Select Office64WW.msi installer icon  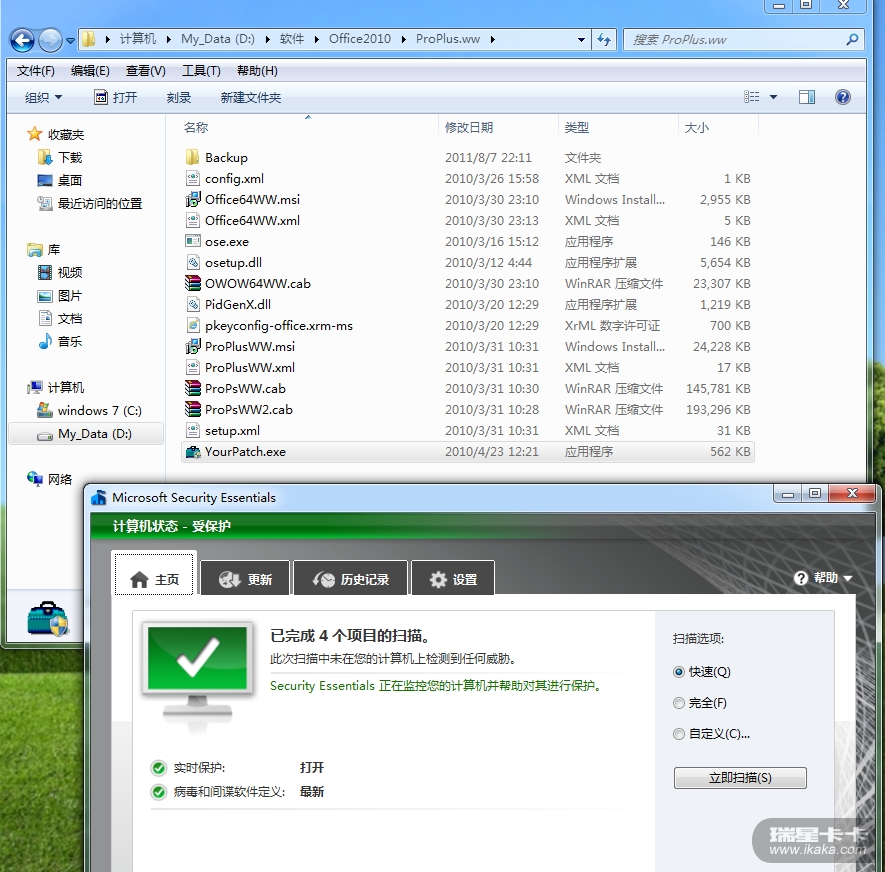(x=192, y=199)
